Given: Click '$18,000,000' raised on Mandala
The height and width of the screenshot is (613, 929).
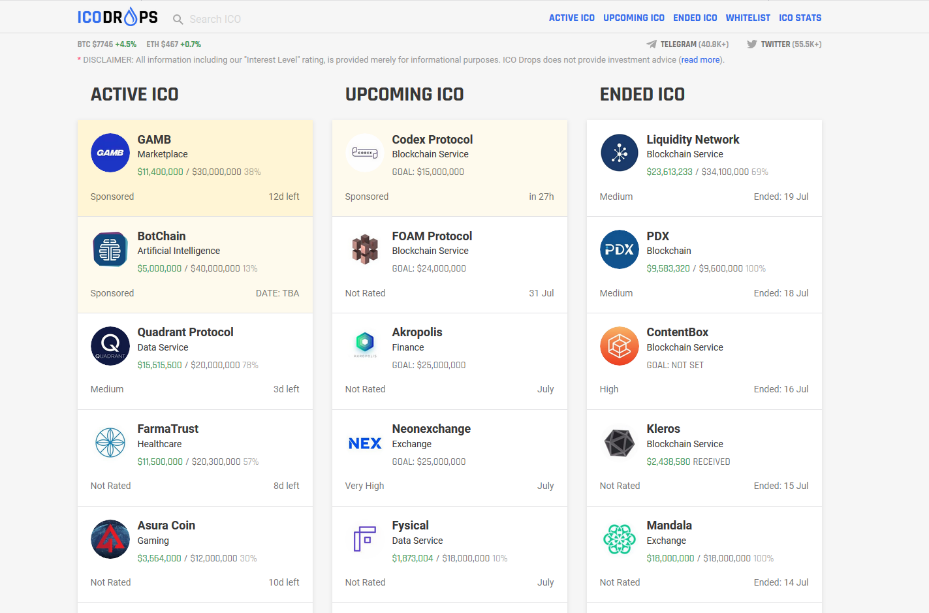Looking at the screenshot, I should (x=670, y=558).
